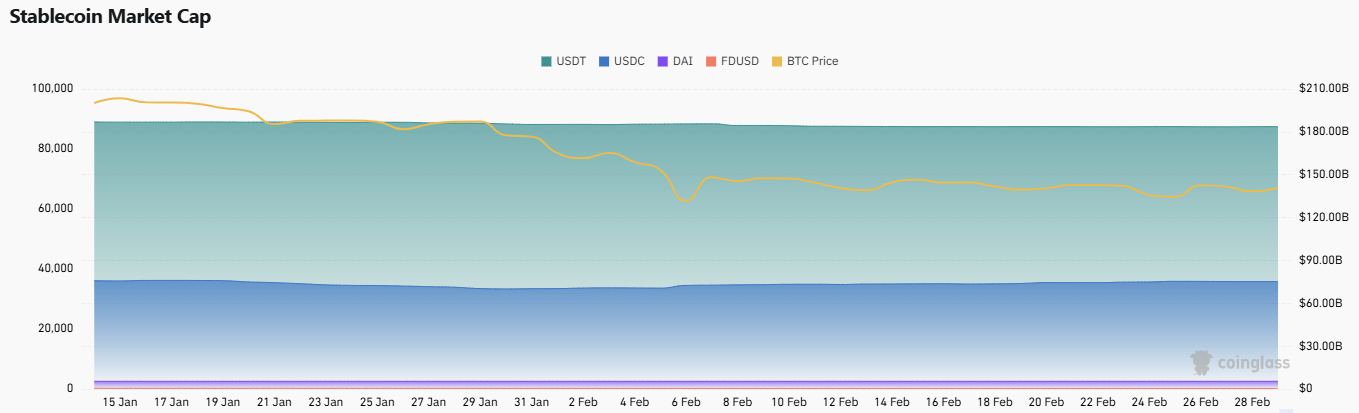Click the Stablecoin Market Cap title
Image resolution: width=1359 pixels, height=413 pixels.
[110, 17]
